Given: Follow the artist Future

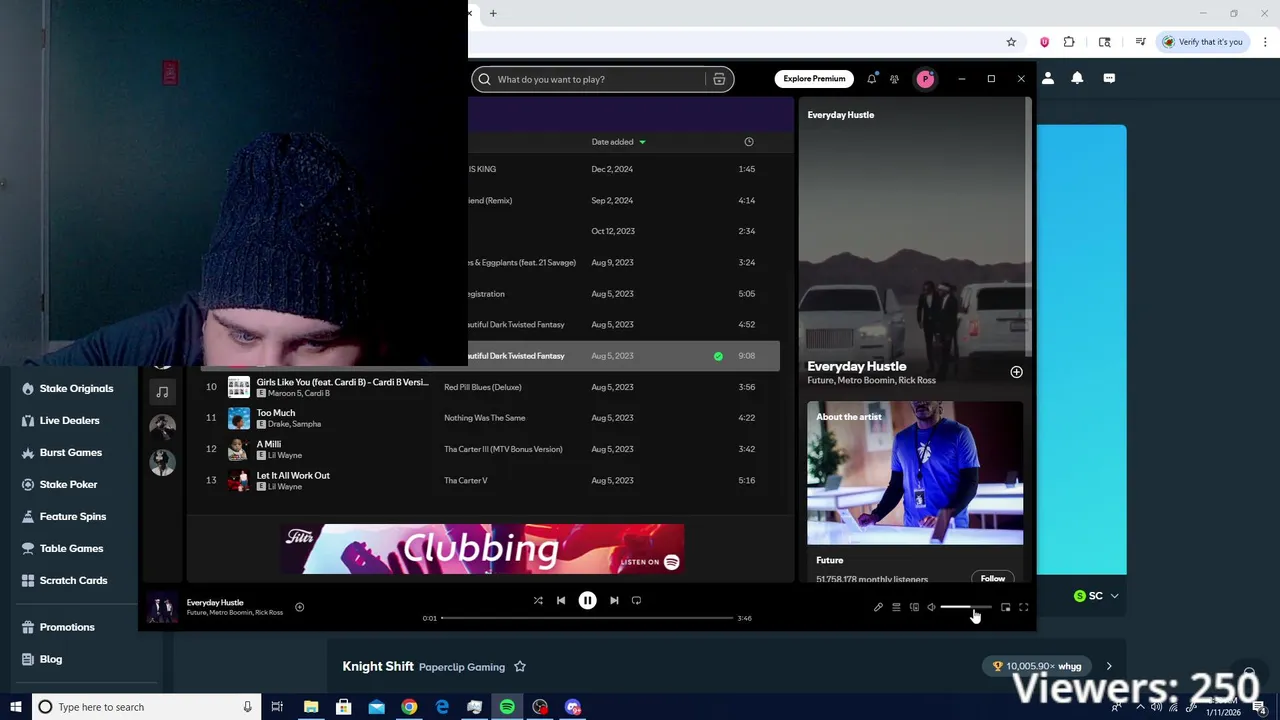Looking at the screenshot, I should (993, 578).
